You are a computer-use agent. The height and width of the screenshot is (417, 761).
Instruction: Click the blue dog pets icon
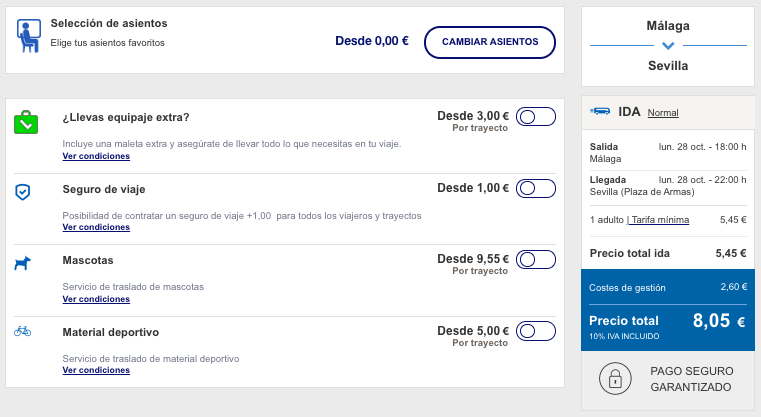click(x=22, y=263)
